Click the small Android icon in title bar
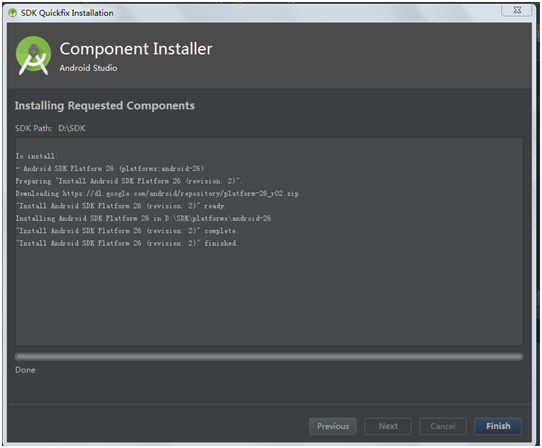The height and width of the screenshot is (448, 542). [12, 13]
